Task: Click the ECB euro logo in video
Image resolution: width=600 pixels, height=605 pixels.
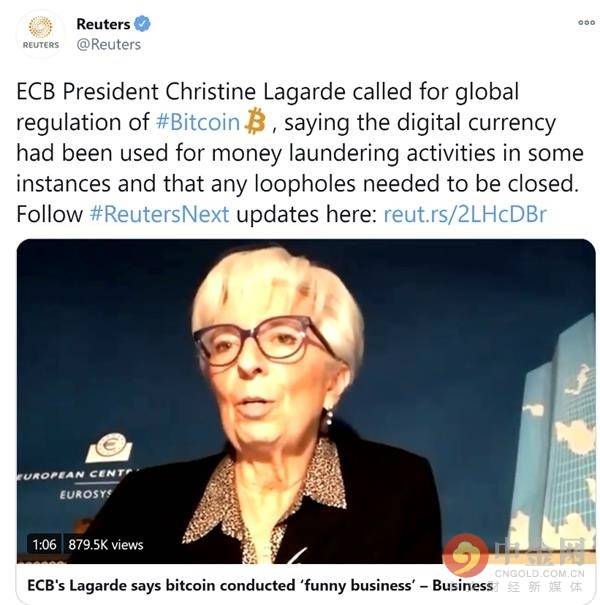Action: point(109,448)
